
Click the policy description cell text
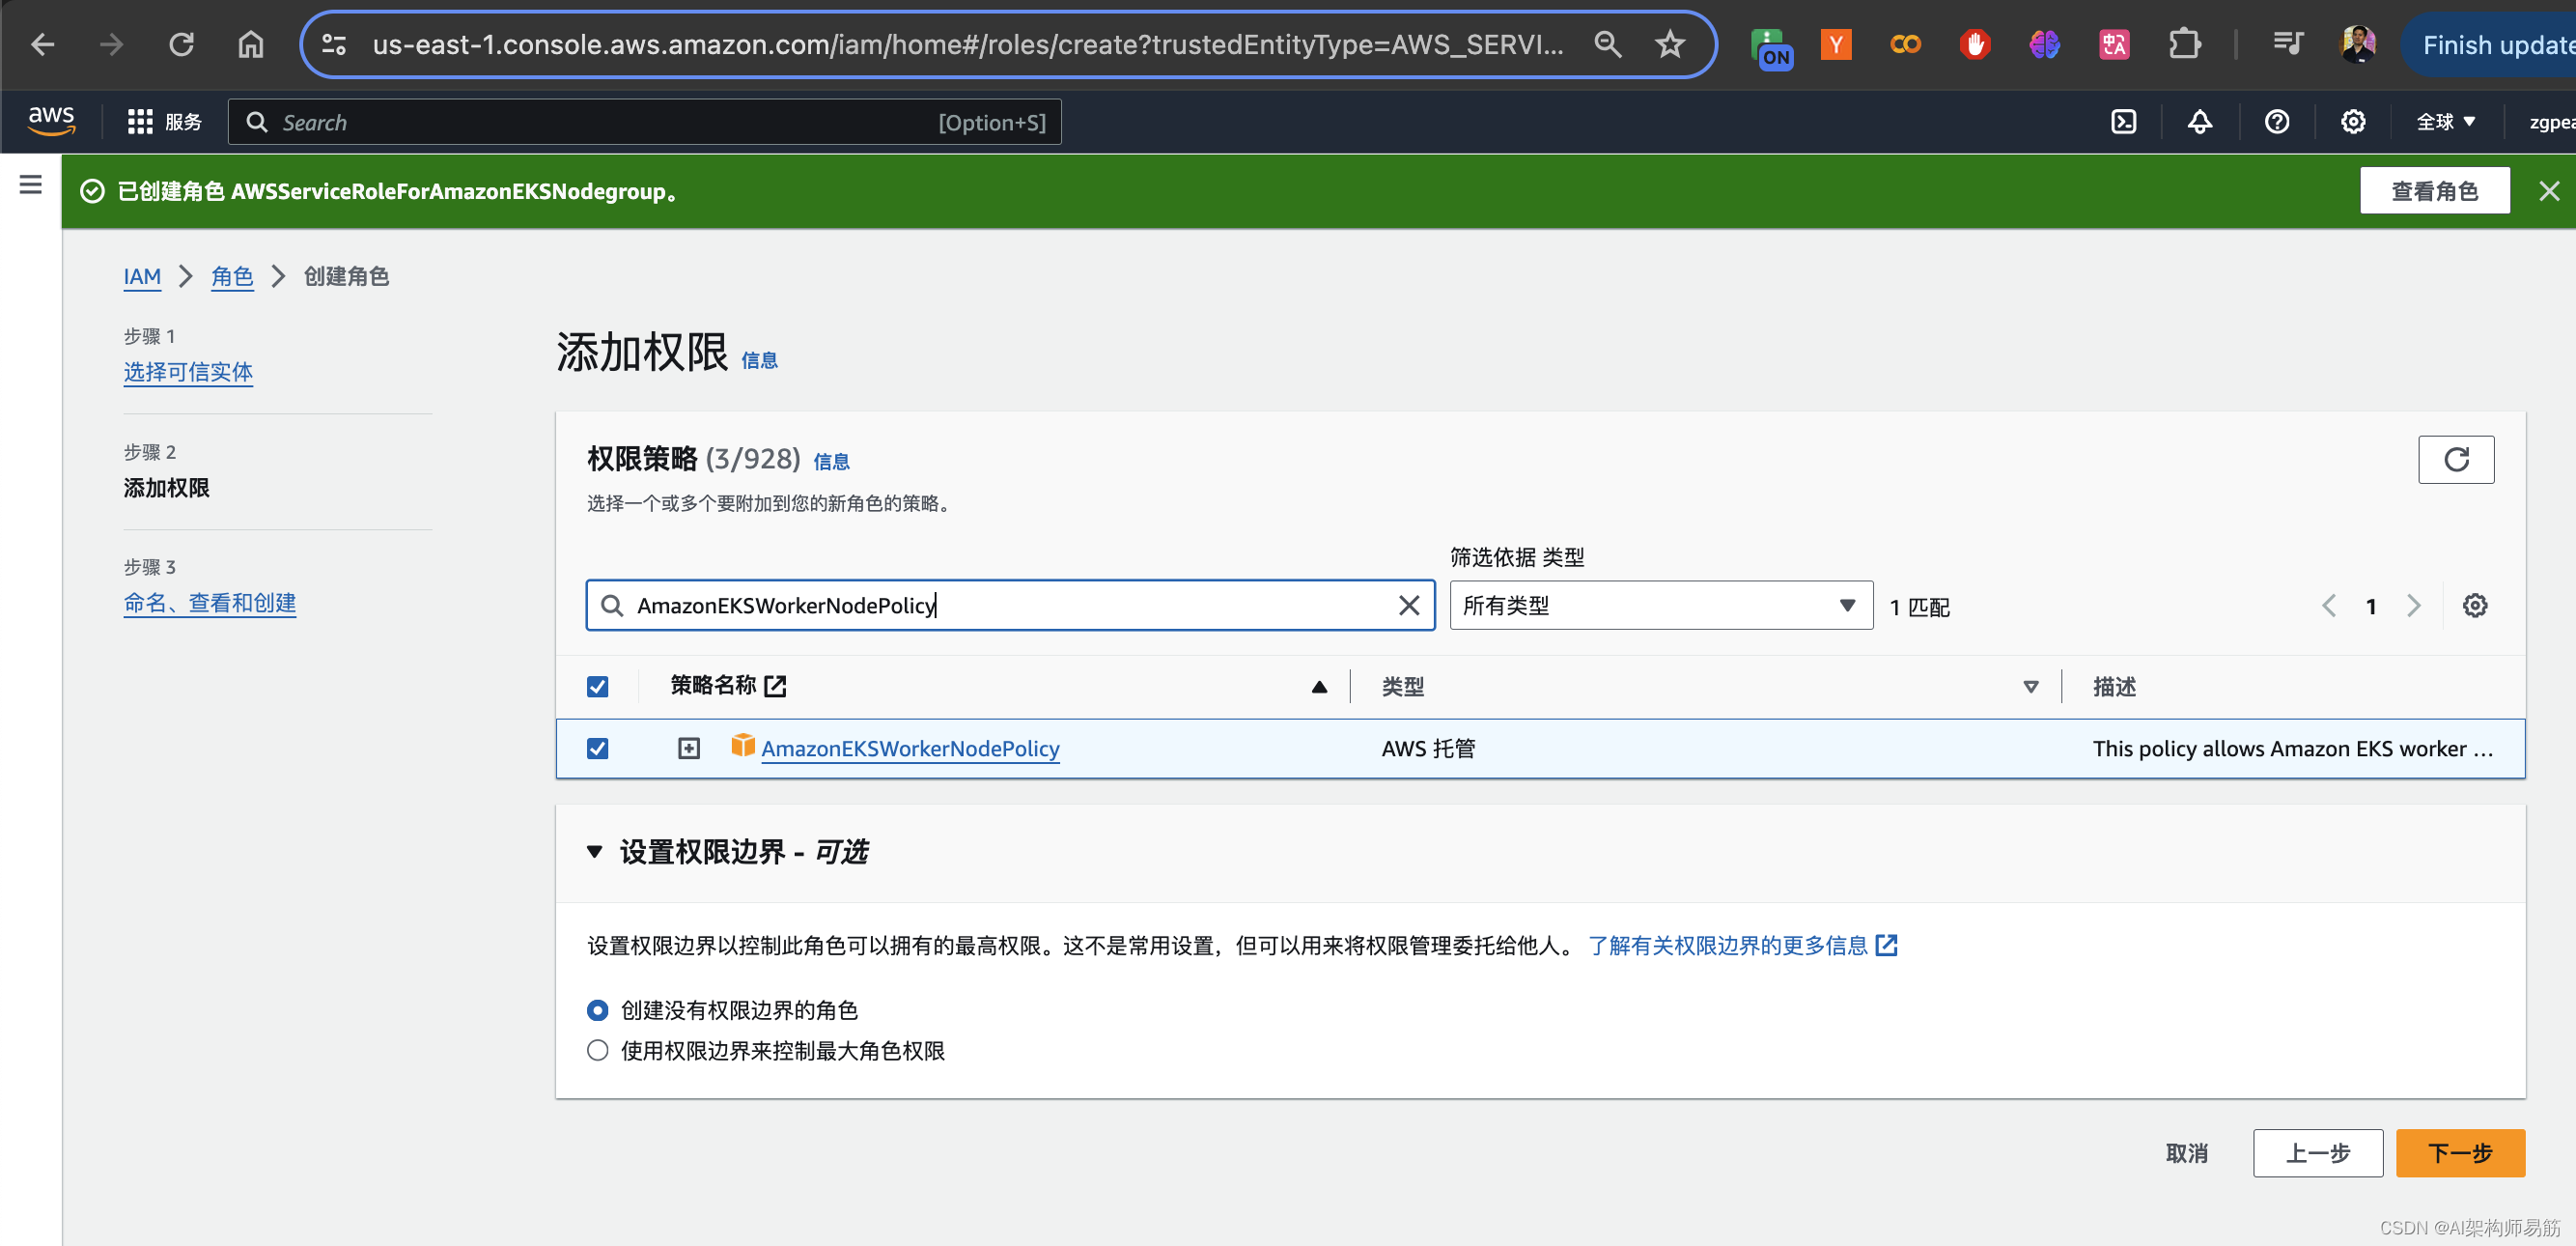tap(2292, 748)
